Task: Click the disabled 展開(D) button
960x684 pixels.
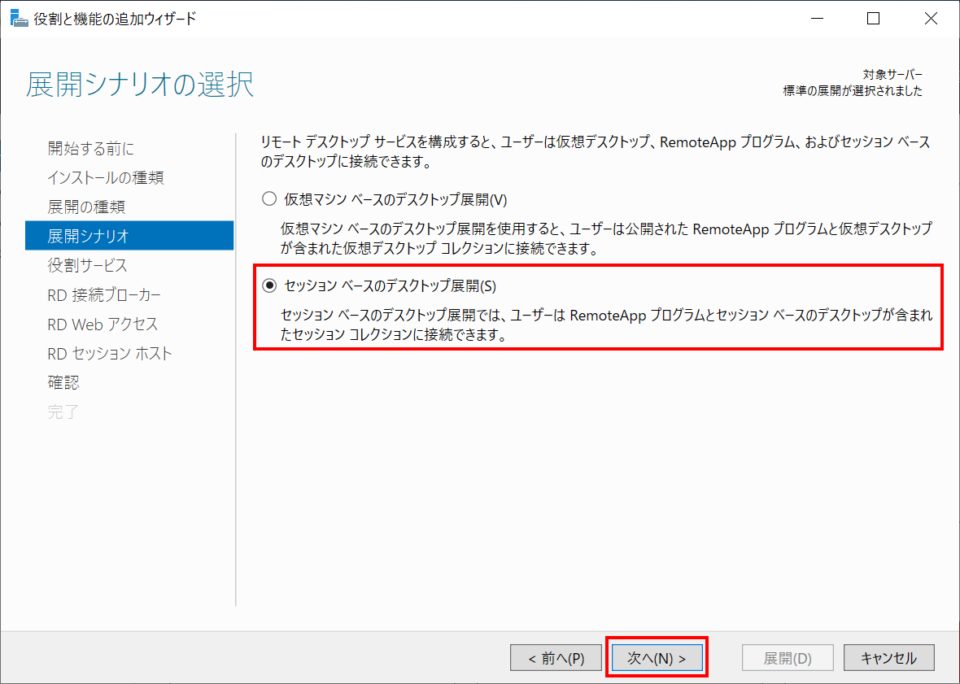Action: tap(787, 658)
